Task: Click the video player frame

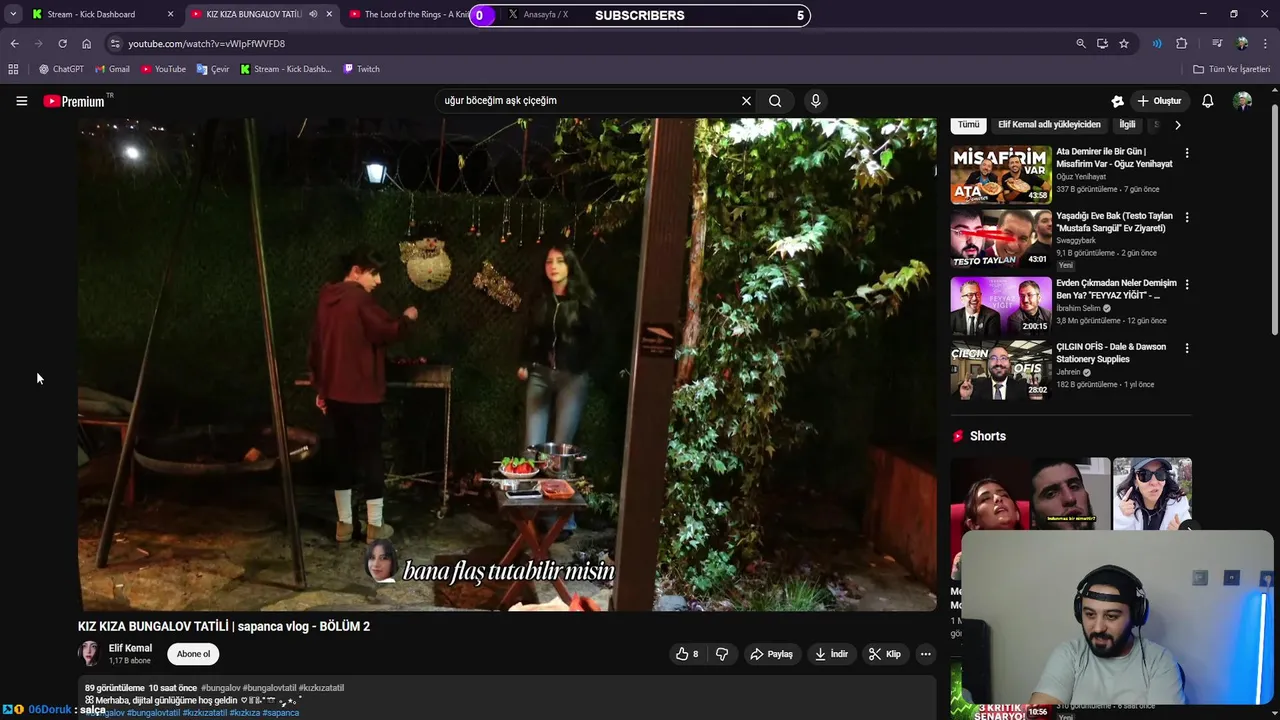Action: (507, 364)
